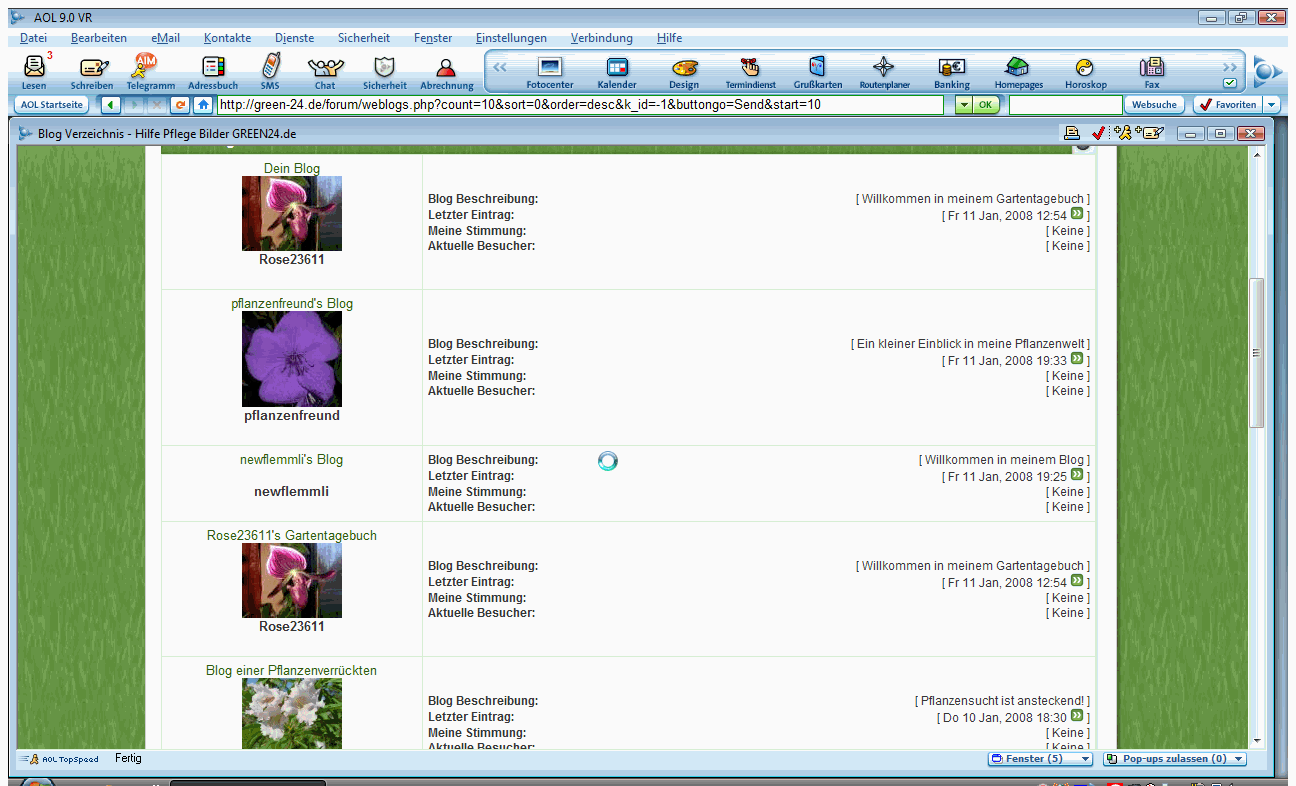This screenshot has width=1296, height=786.
Task: Open the Kontakte menu
Action: pos(227,38)
